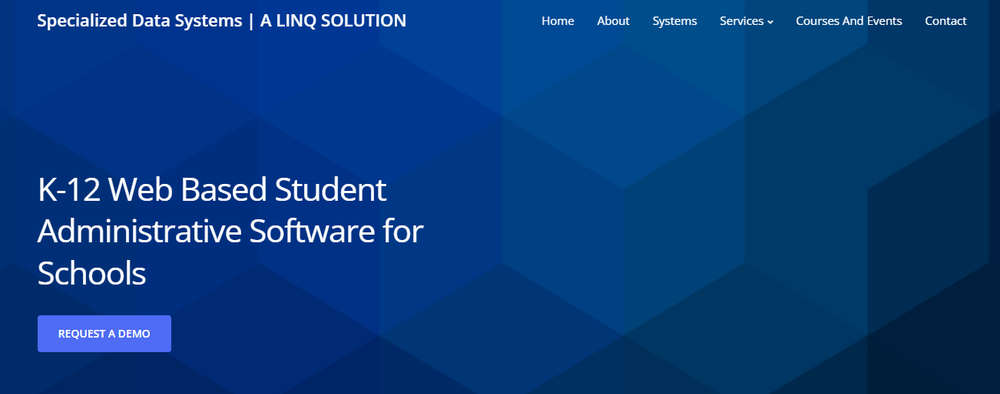Viewport: 1000px width, 394px height.
Task: Go to the Contact page
Action: (x=945, y=21)
